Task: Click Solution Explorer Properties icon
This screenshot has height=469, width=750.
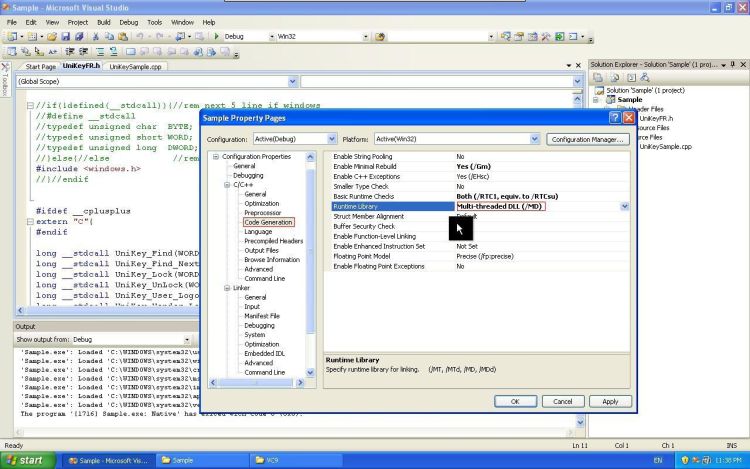Action: click(x=598, y=77)
